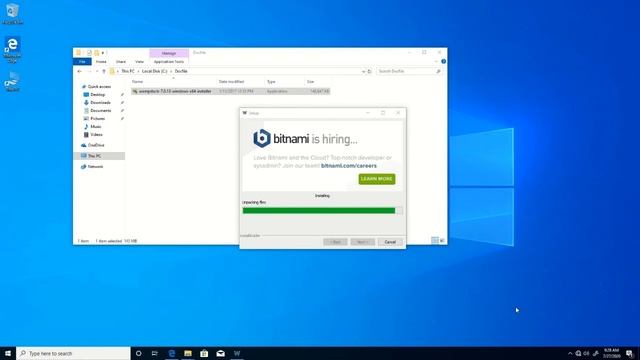Click New Folder quick access icon
Screen dimensions: 640x360
pos(97,53)
